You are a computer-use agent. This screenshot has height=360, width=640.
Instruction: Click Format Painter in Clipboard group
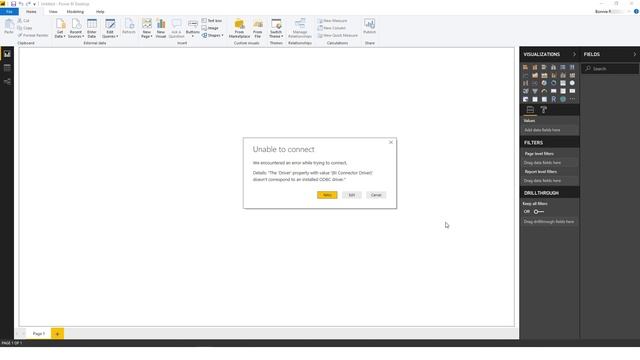[33, 35]
